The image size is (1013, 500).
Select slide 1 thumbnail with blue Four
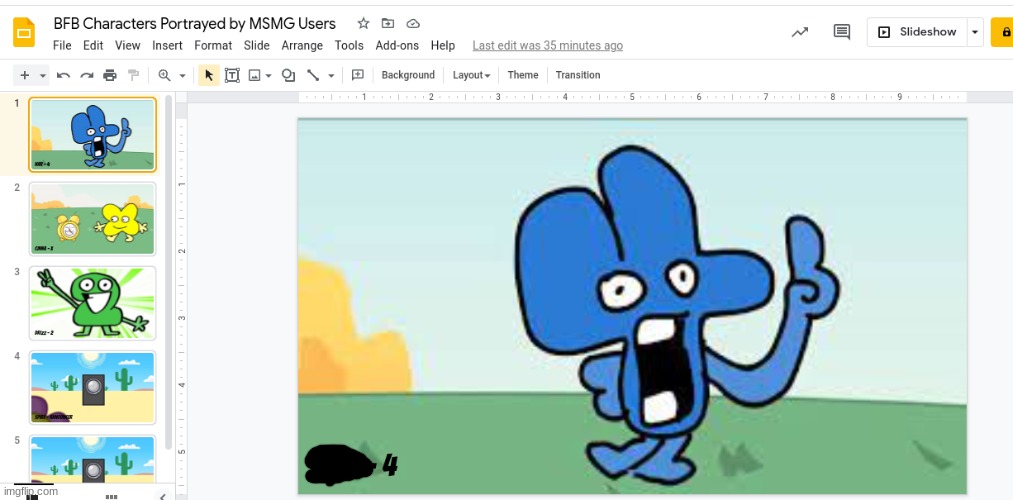click(92, 134)
